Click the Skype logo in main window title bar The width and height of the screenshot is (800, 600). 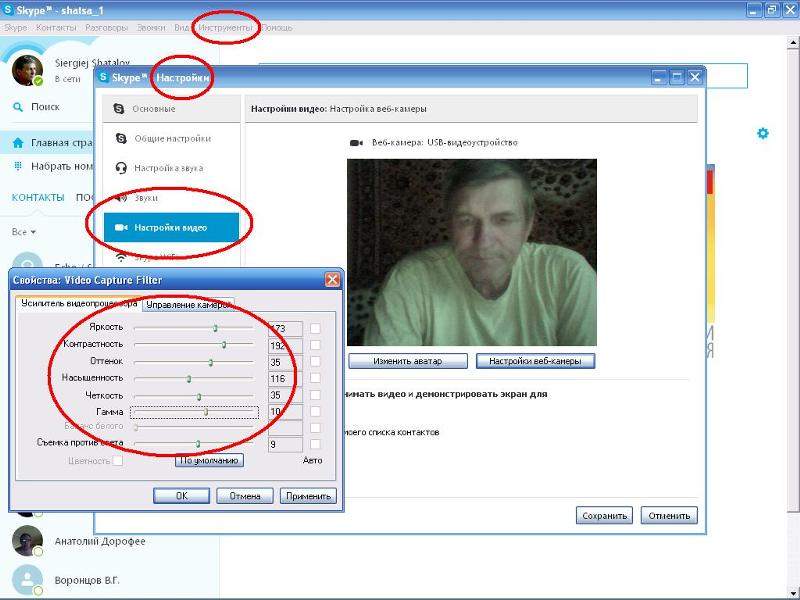coord(8,10)
